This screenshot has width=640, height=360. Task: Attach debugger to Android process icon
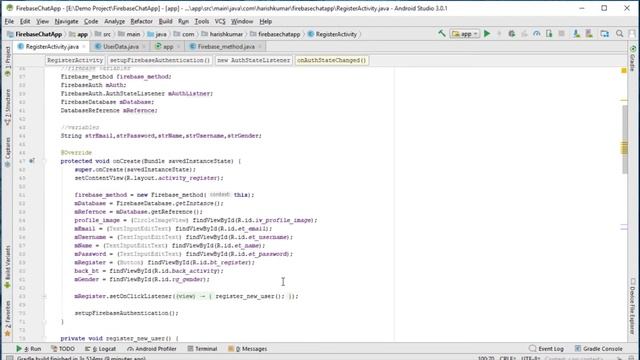[549, 34]
